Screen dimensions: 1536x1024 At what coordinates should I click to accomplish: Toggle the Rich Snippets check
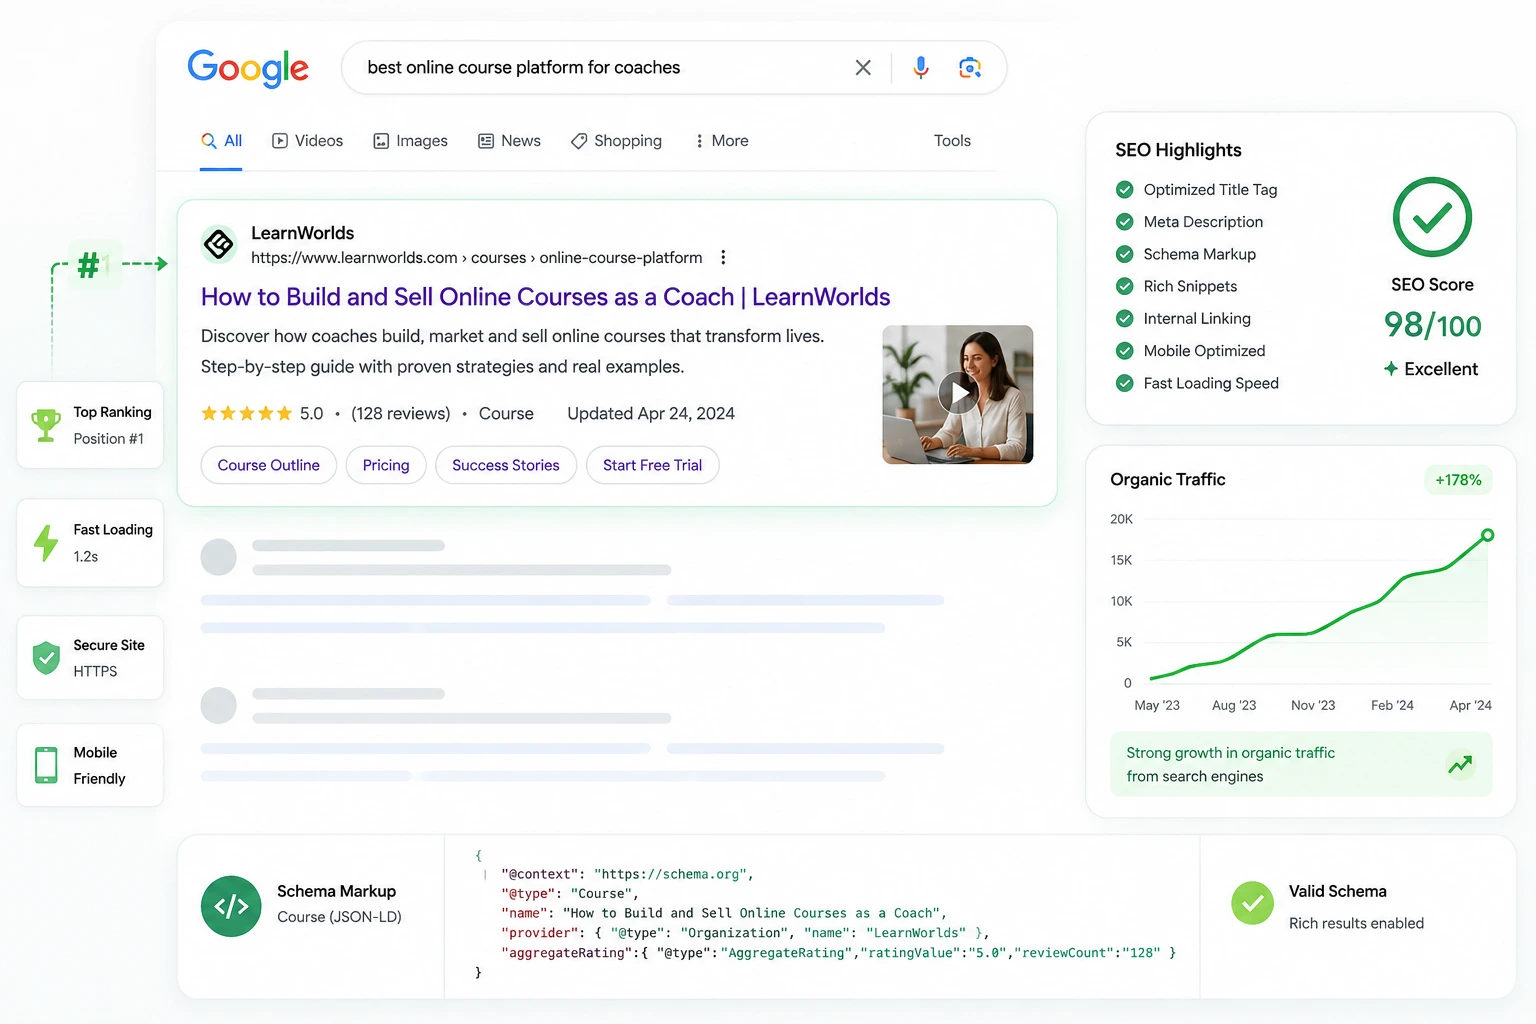(x=1125, y=286)
